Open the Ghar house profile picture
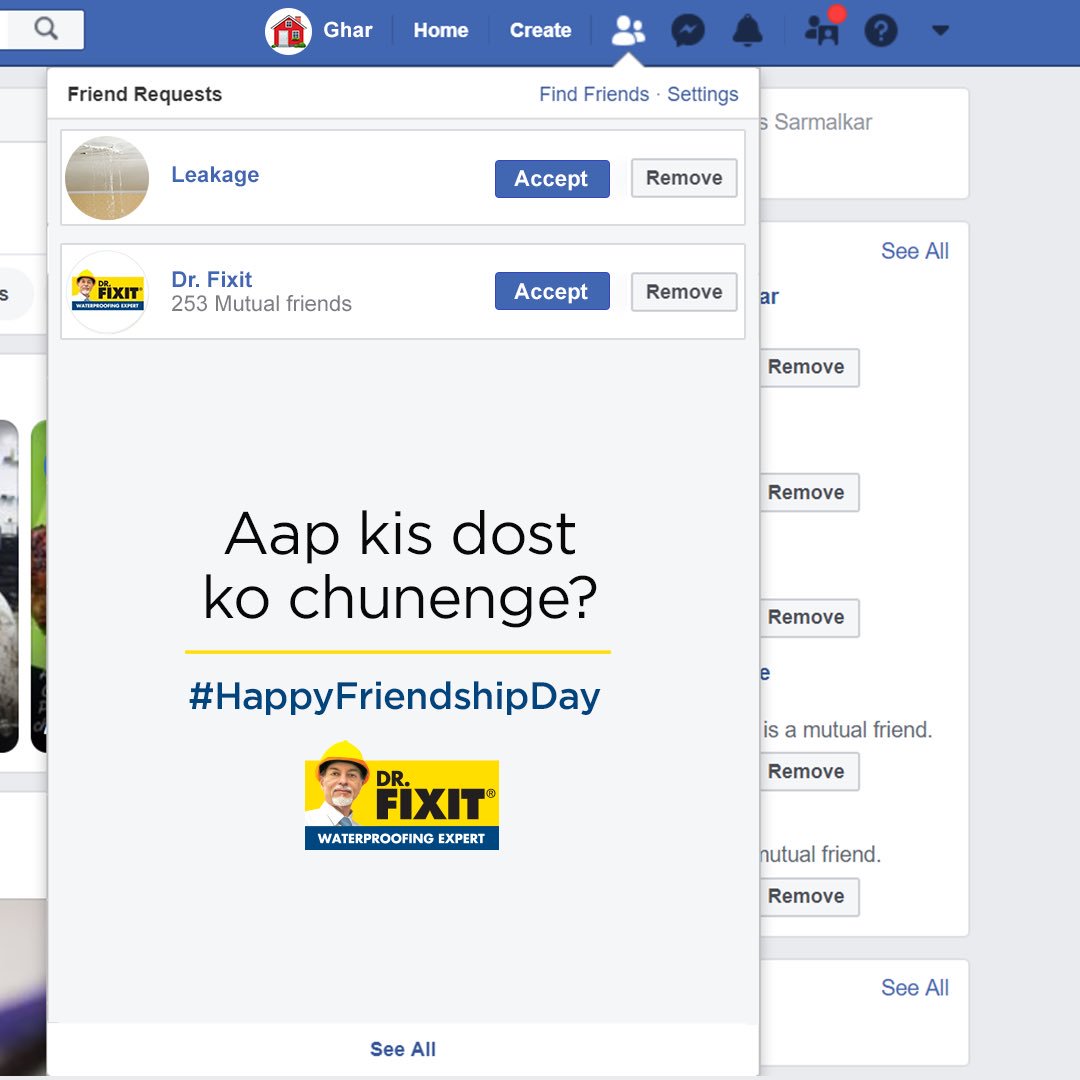The width and height of the screenshot is (1080, 1080). (288, 31)
